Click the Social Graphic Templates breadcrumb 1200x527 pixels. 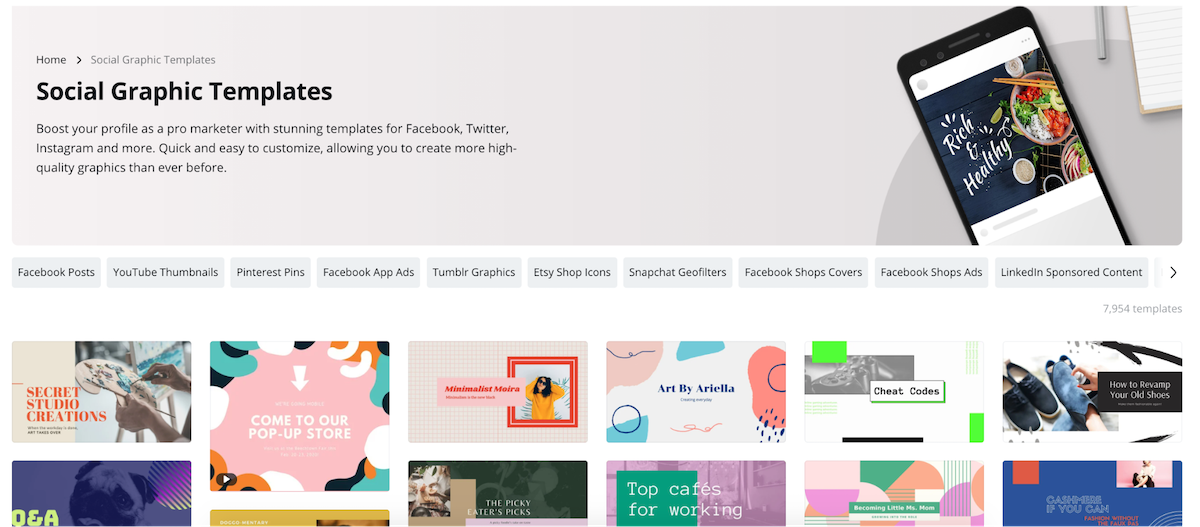[153, 60]
